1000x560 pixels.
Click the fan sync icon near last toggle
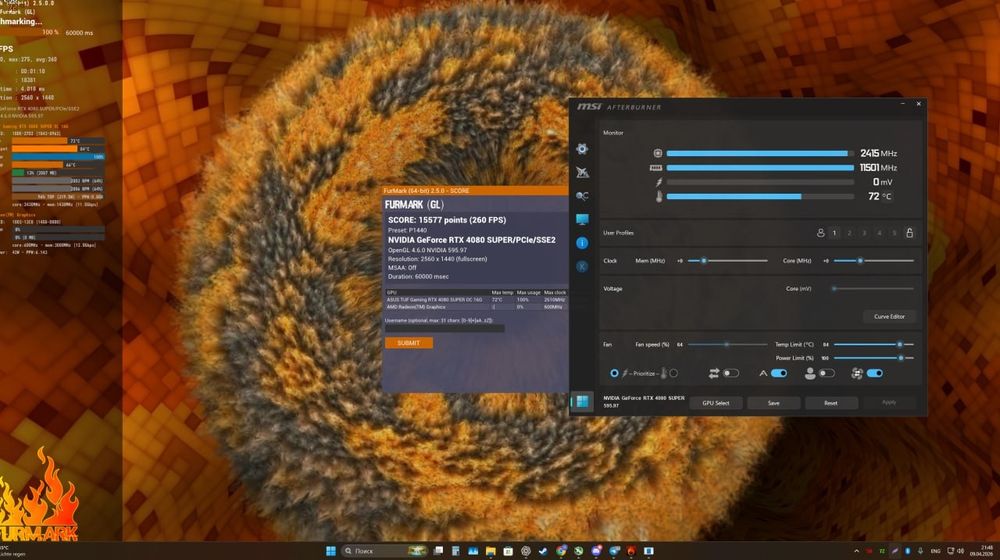(x=857, y=373)
